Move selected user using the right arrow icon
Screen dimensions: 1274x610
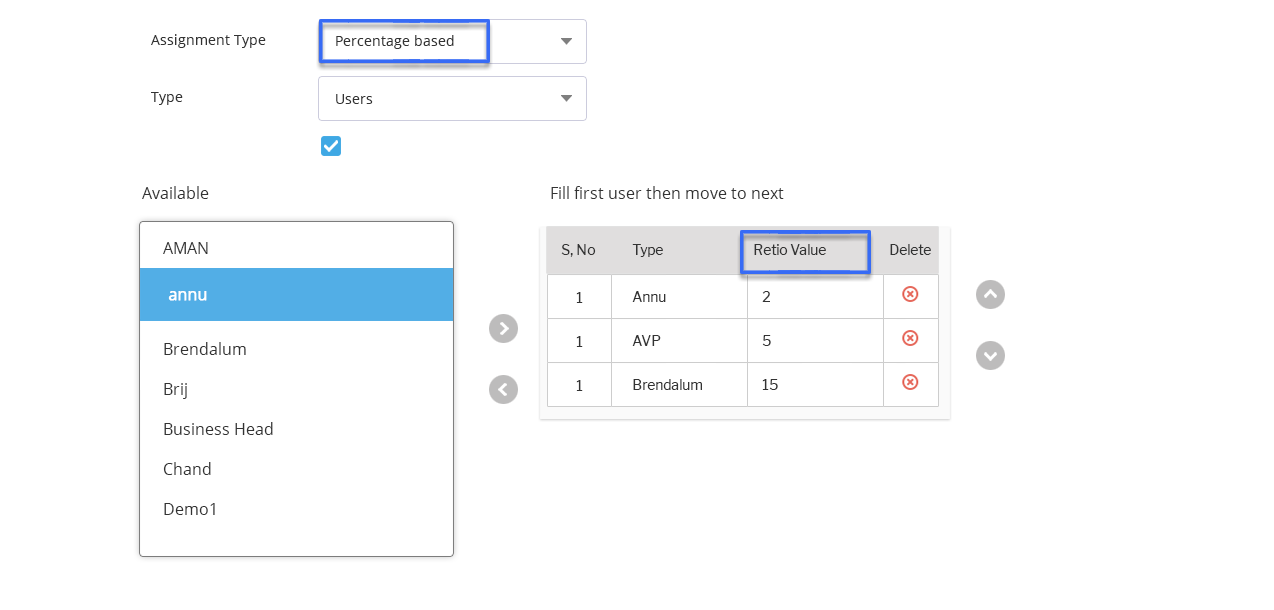[x=503, y=328]
